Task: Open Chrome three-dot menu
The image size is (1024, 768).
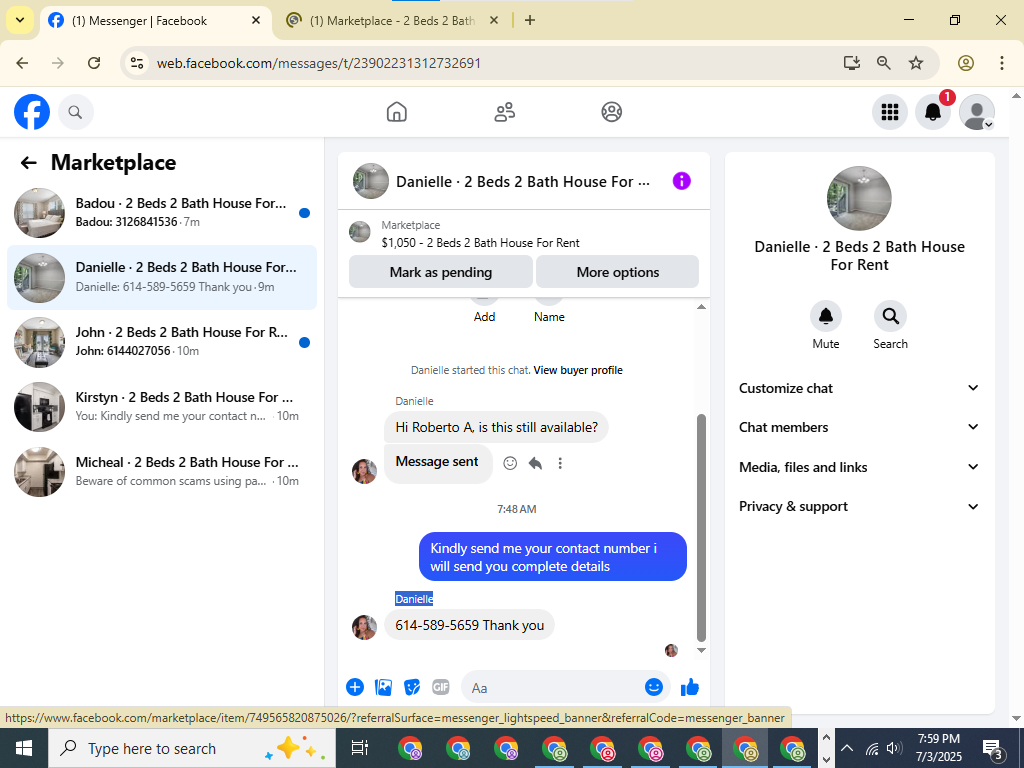Action: (x=1002, y=63)
